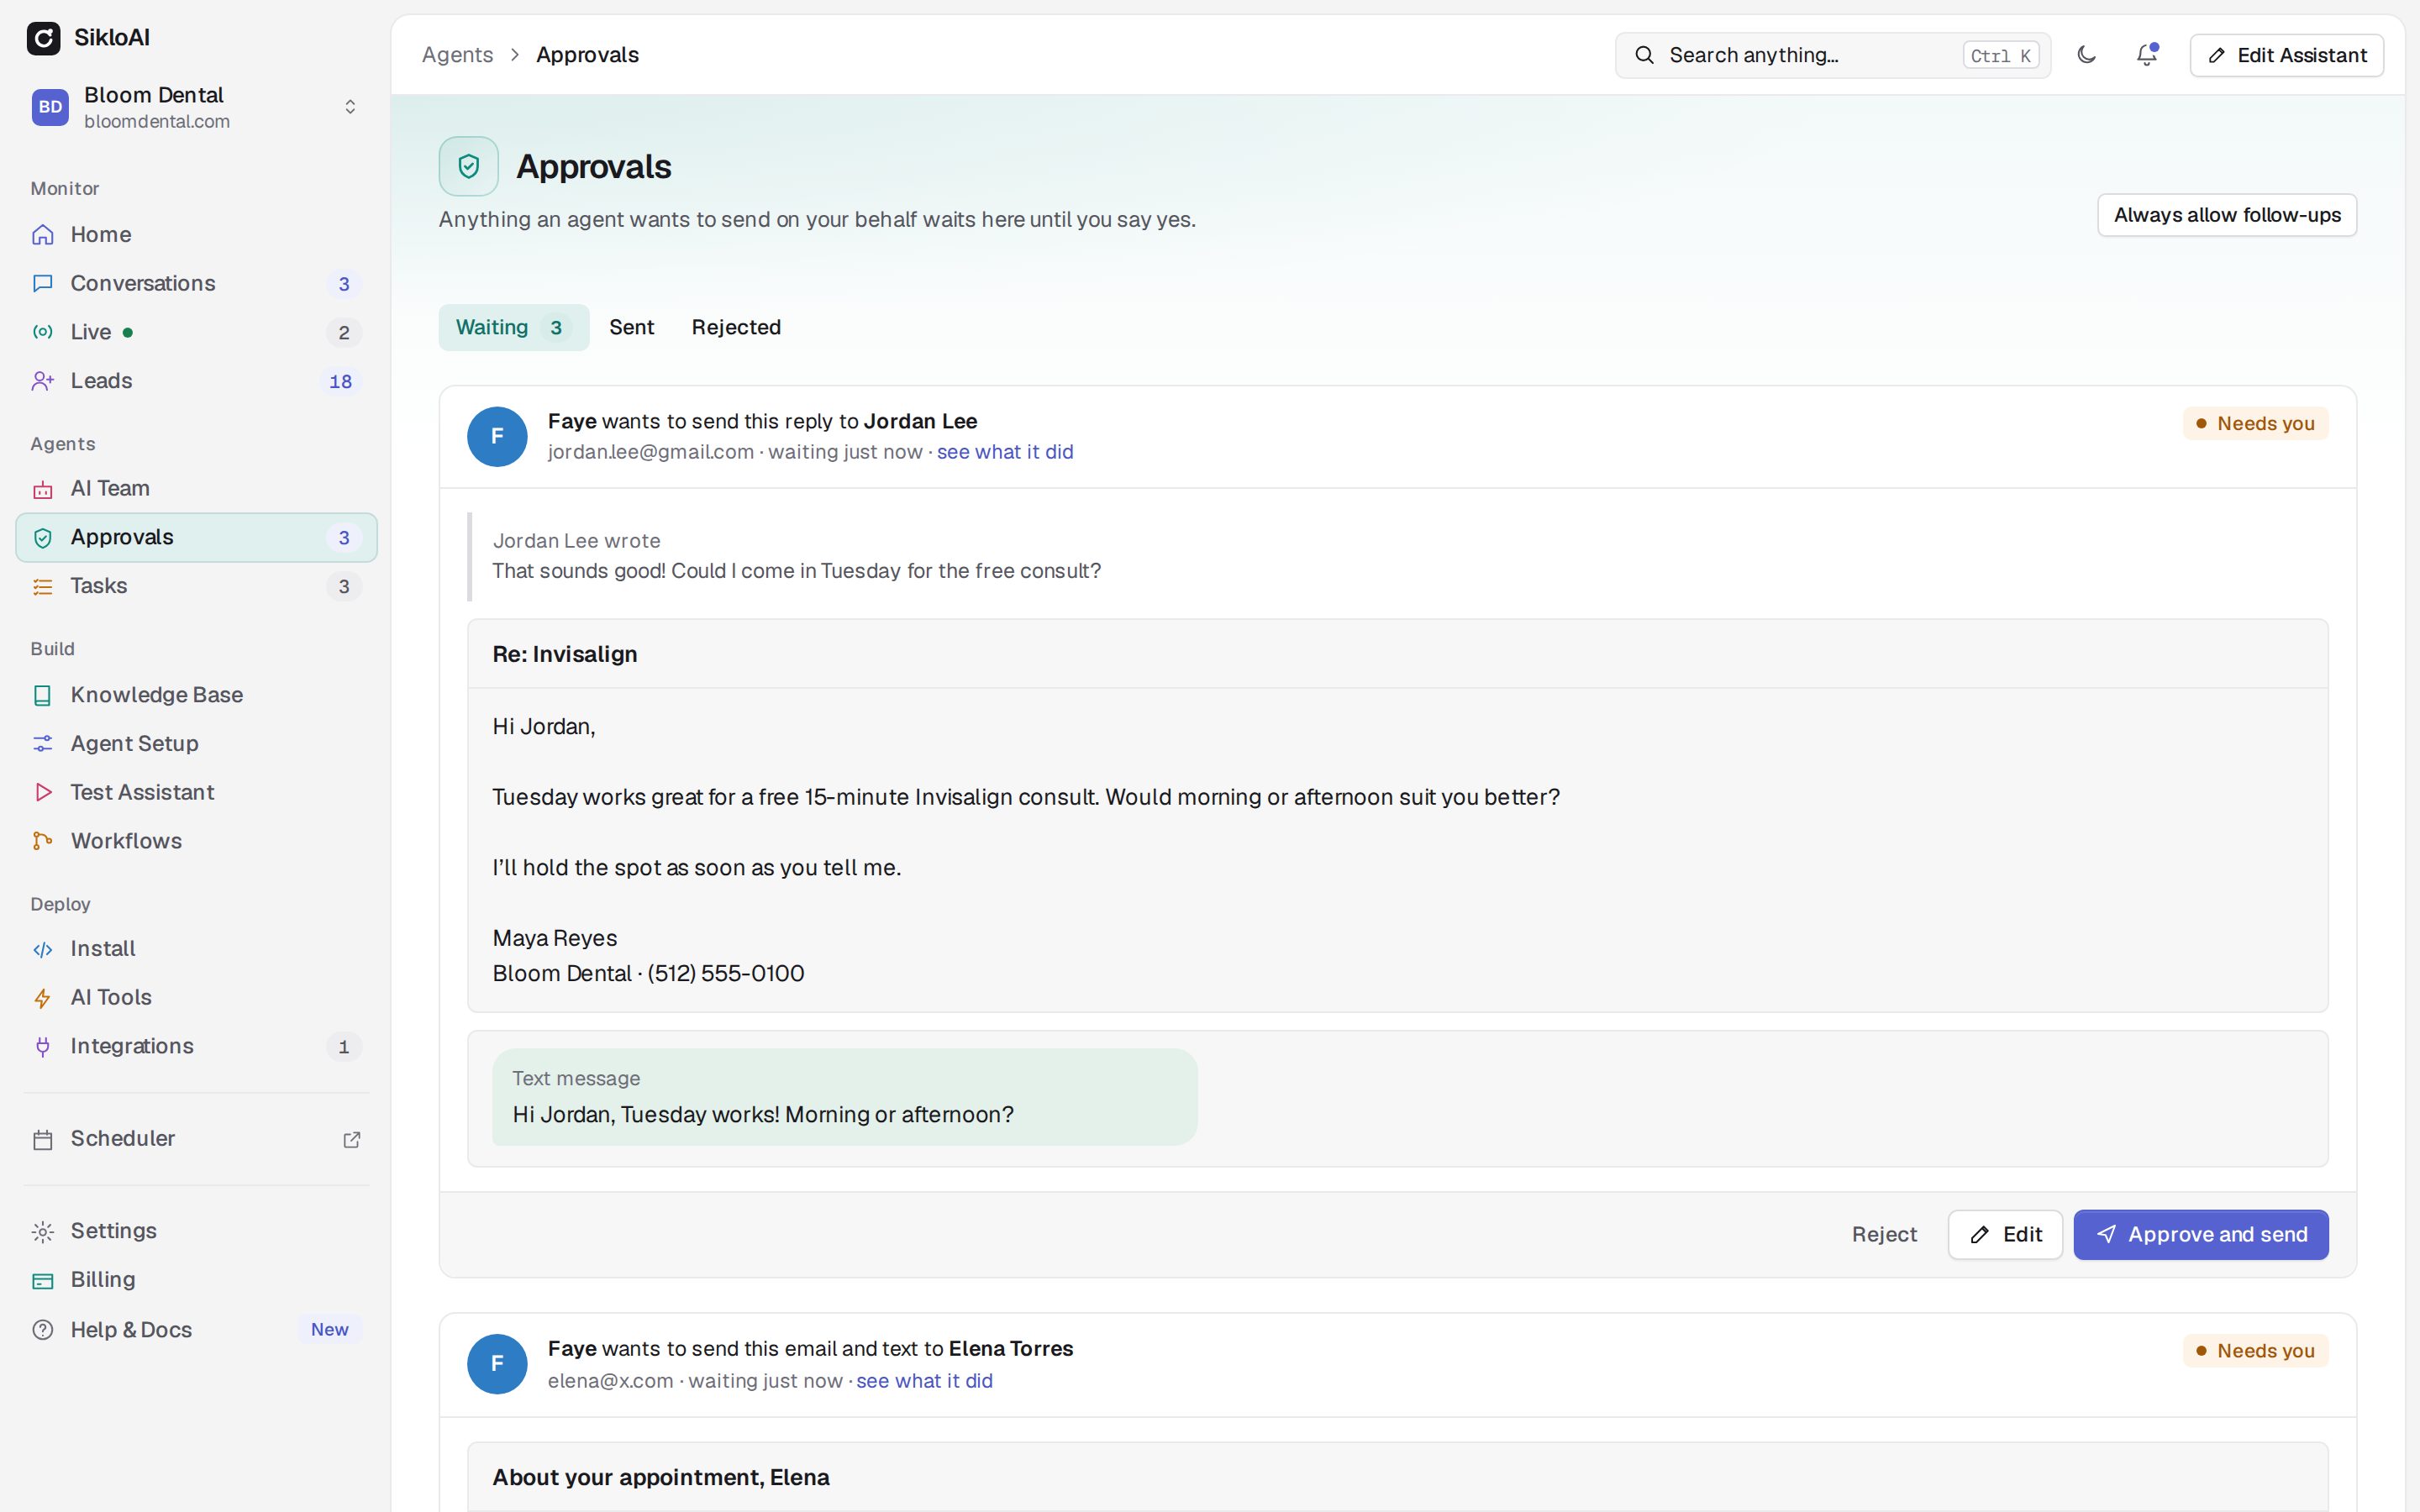Open Help & Docs
This screenshot has height=1512, width=2420.
pyautogui.click(x=196, y=1330)
